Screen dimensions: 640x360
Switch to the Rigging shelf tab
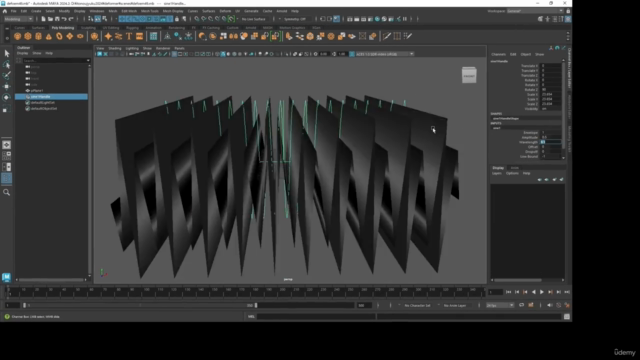click(x=132, y=28)
